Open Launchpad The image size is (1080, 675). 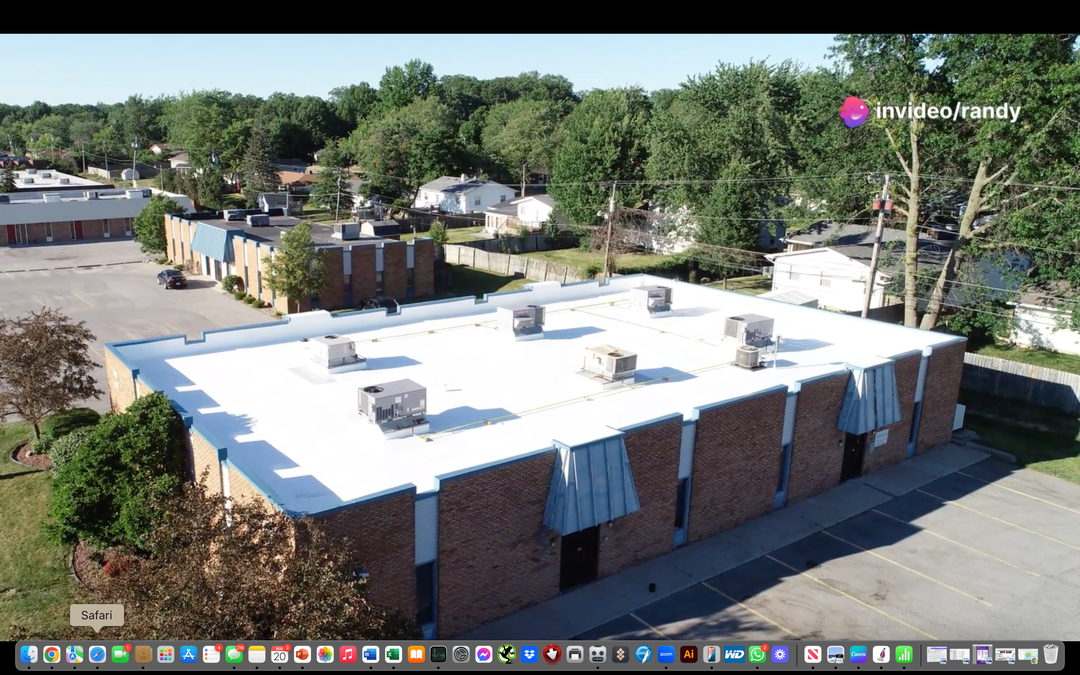165,654
